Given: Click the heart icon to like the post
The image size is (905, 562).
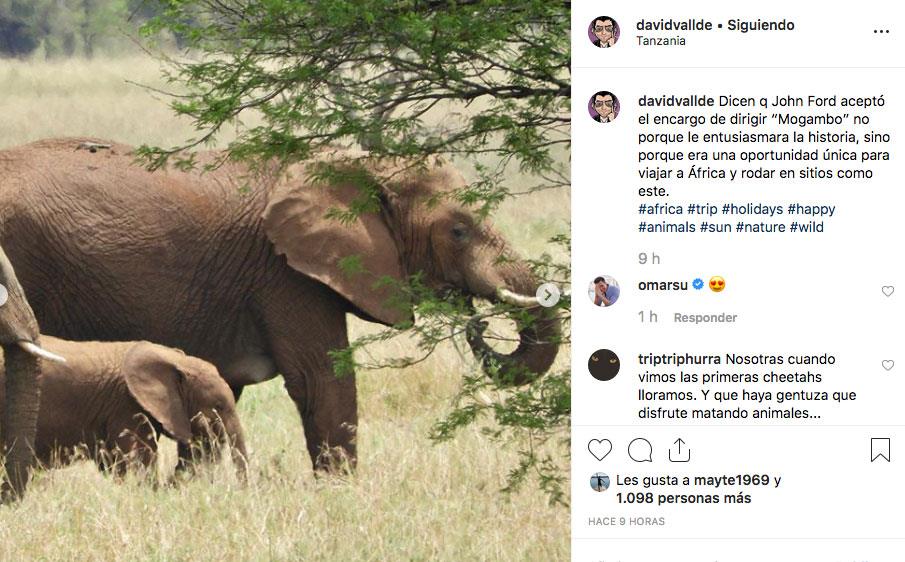Looking at the screenshot, I should click(x=600, y=450).
